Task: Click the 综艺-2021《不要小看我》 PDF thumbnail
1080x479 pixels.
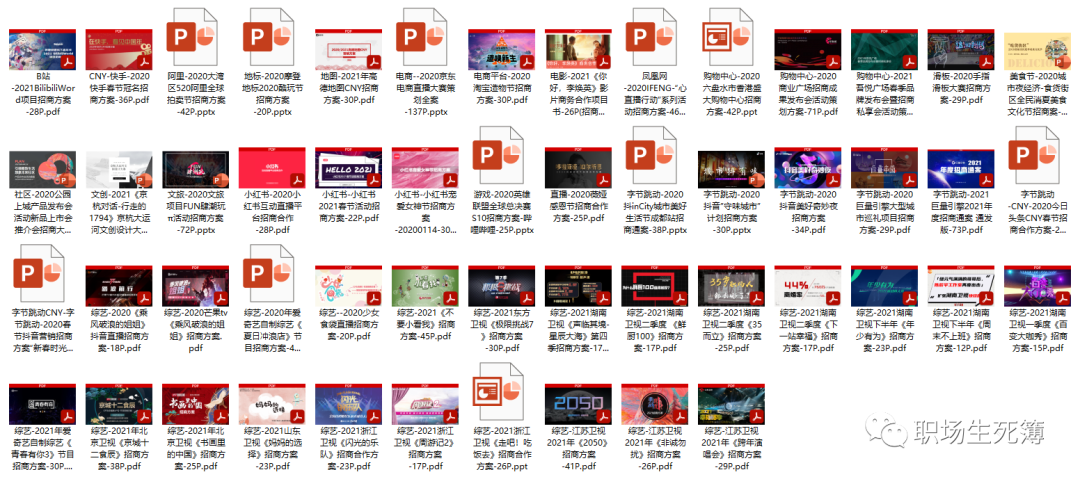Action: 425,285
